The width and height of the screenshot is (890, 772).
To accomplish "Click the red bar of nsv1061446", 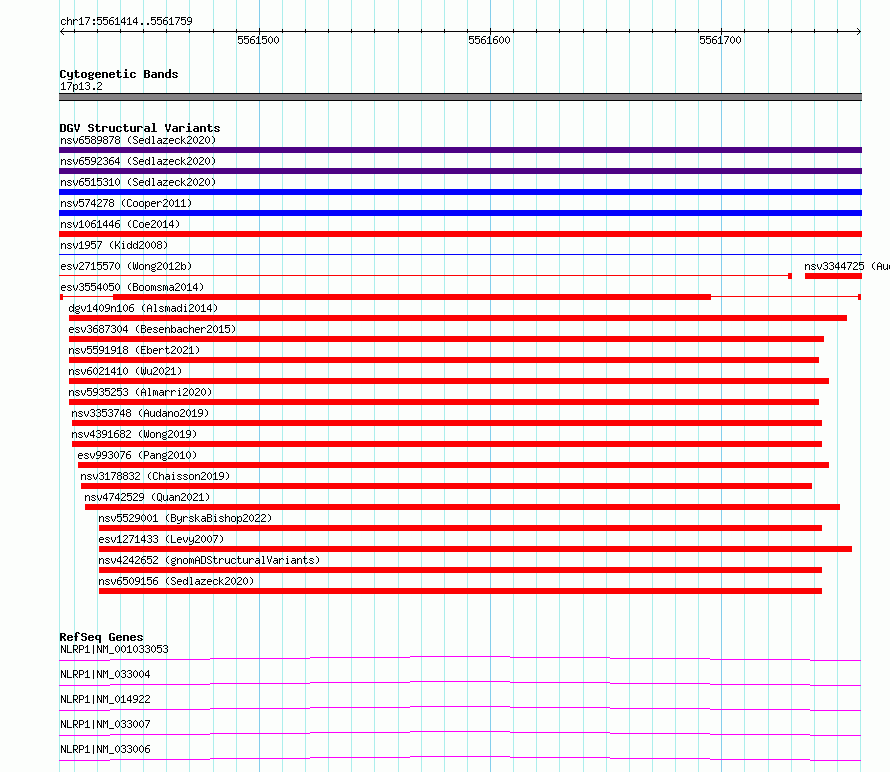I will [x=460, y=234].
